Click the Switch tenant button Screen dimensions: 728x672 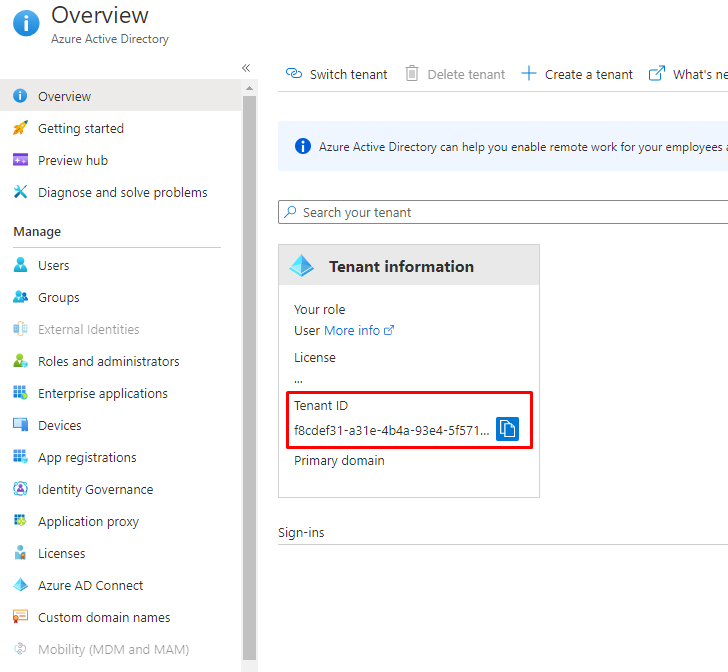point(337,74)
